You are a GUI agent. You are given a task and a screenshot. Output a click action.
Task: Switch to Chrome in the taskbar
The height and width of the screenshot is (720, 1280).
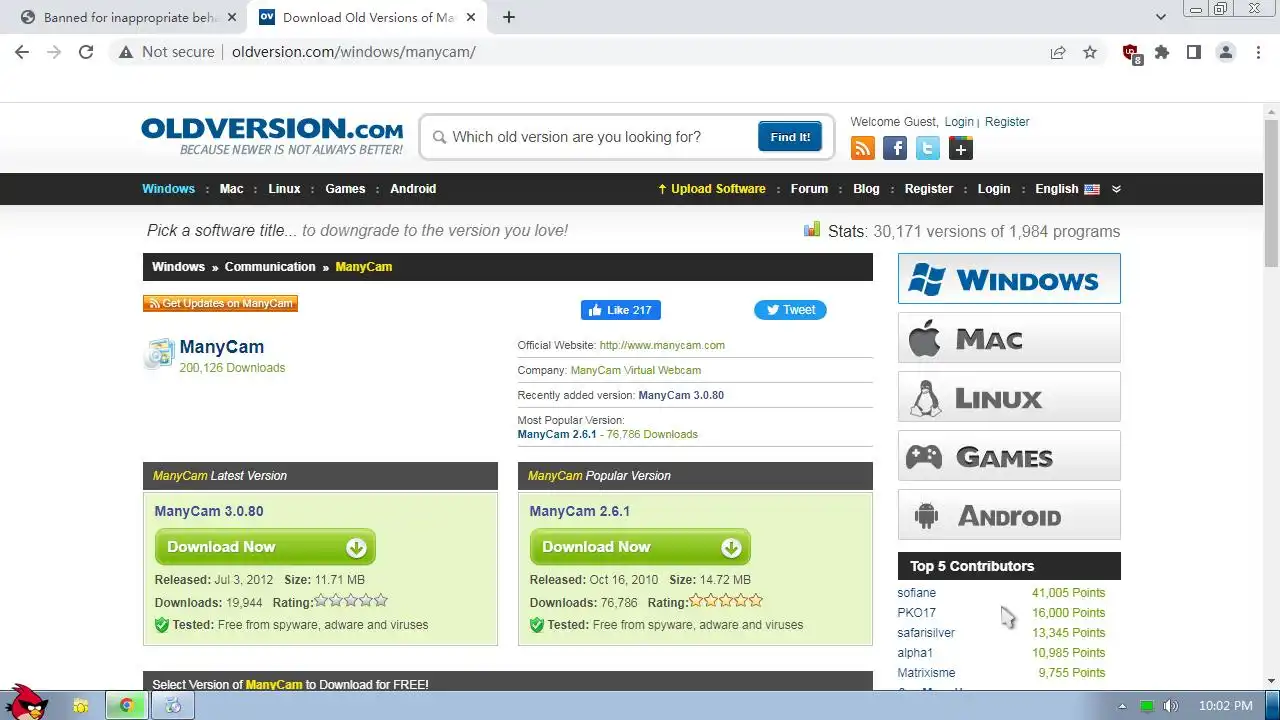click(x=127, y=706)
